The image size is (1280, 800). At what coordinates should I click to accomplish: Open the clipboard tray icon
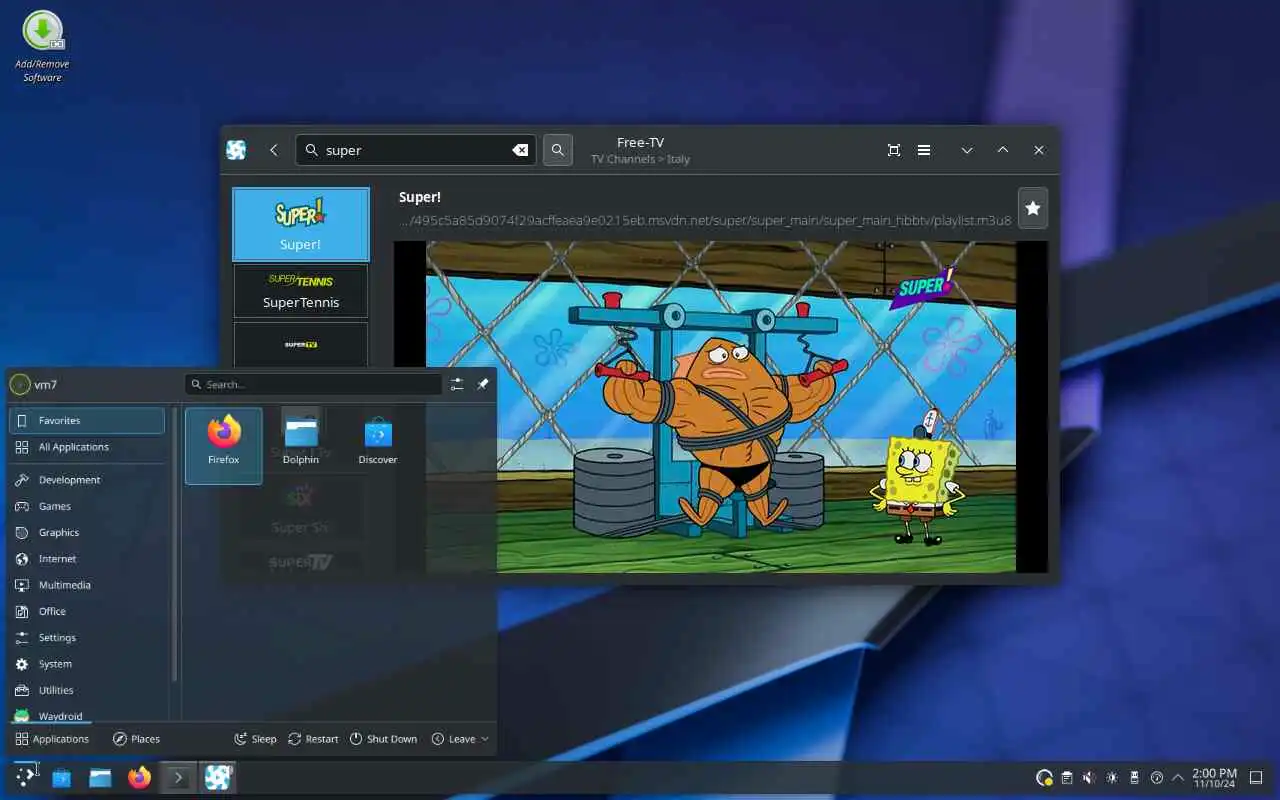pyautogui.click(x=1067, y=778)
